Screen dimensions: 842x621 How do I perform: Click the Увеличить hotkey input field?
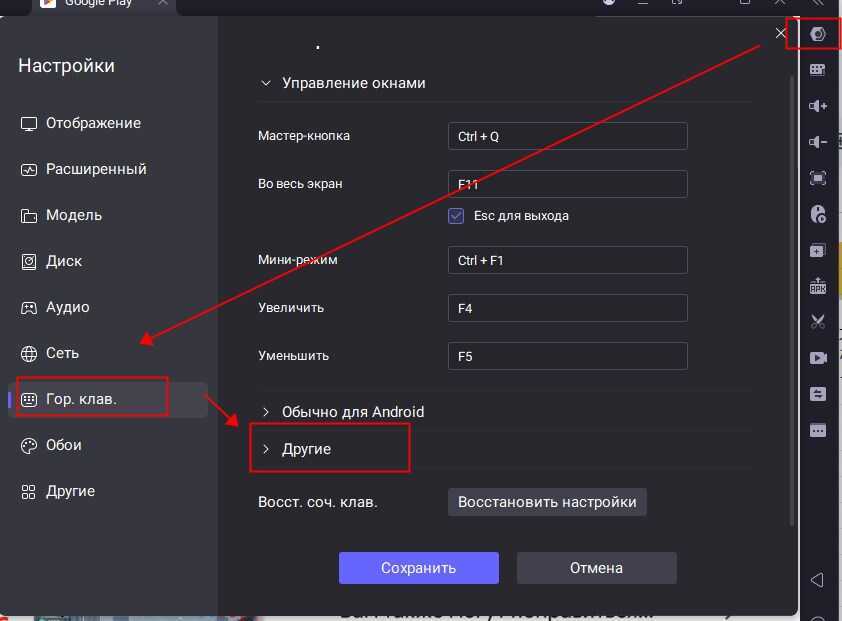(x=567, y=308)
